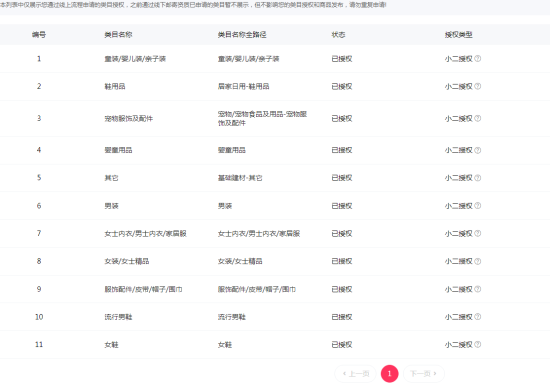The height and width of the screenshot is (390, 550).
Task: Click 服饰配件/皮带/帽子/围巾 in the full path column
Action: (257, 289)
